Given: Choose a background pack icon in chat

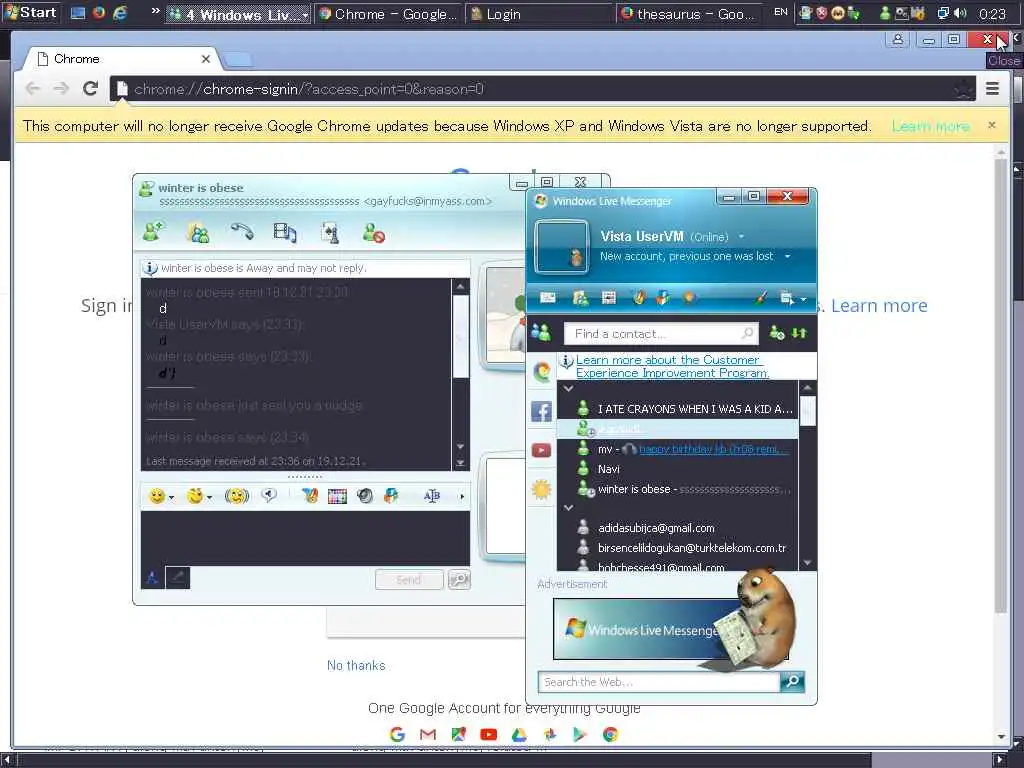Looking at the screenshot, I should pos(391,496).
